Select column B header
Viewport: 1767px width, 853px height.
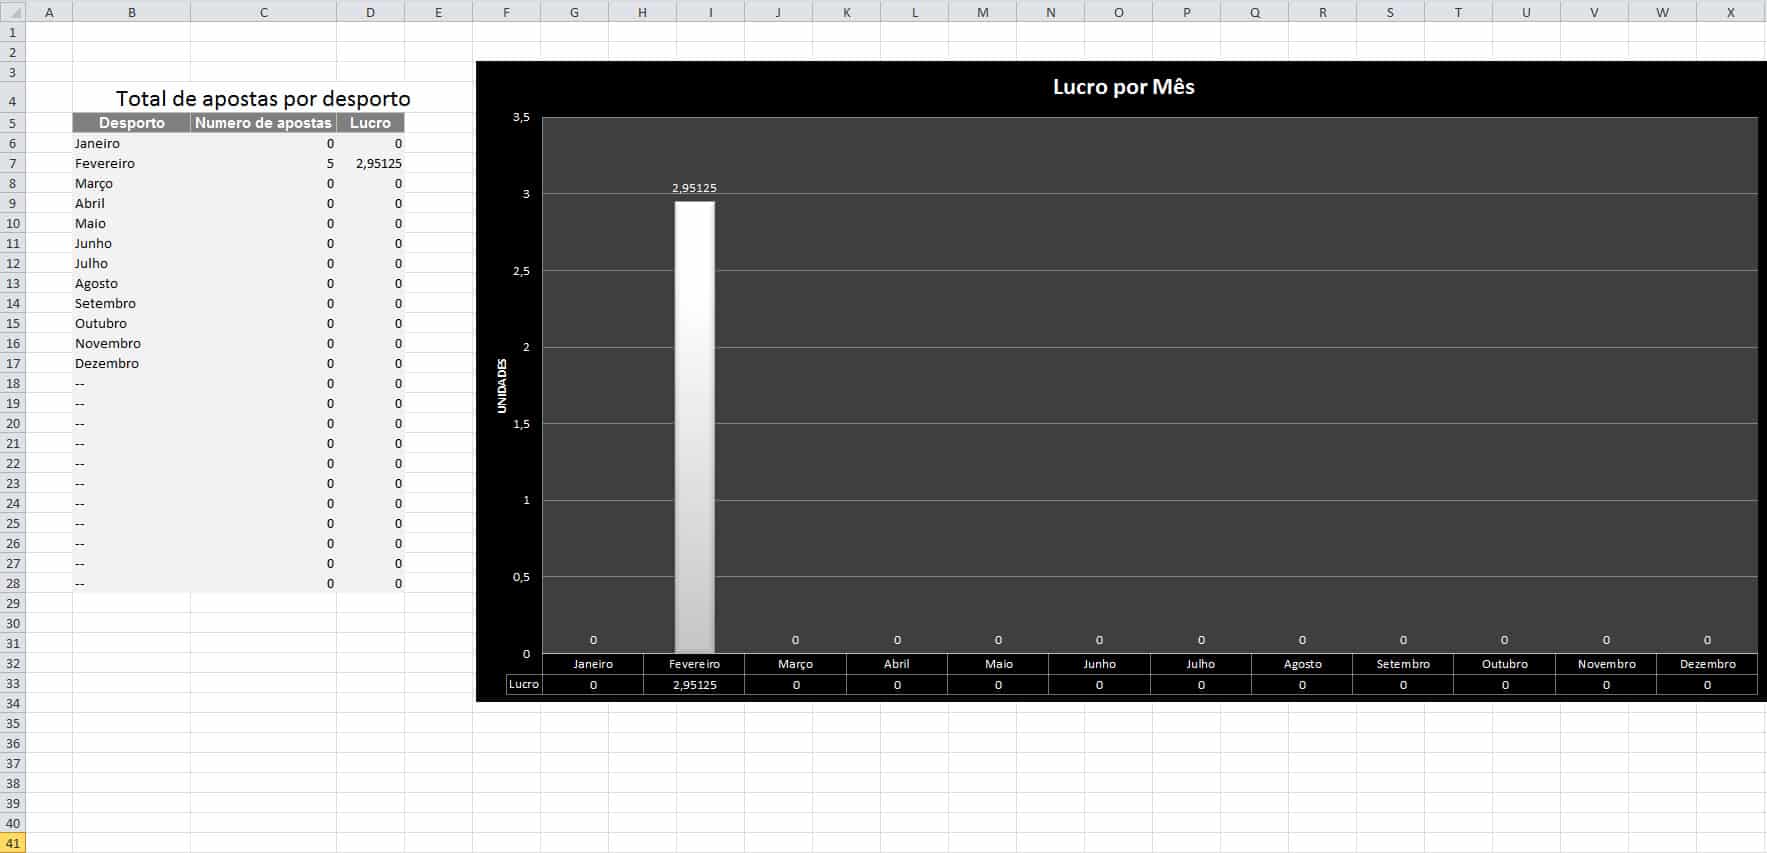pos(131,12)
